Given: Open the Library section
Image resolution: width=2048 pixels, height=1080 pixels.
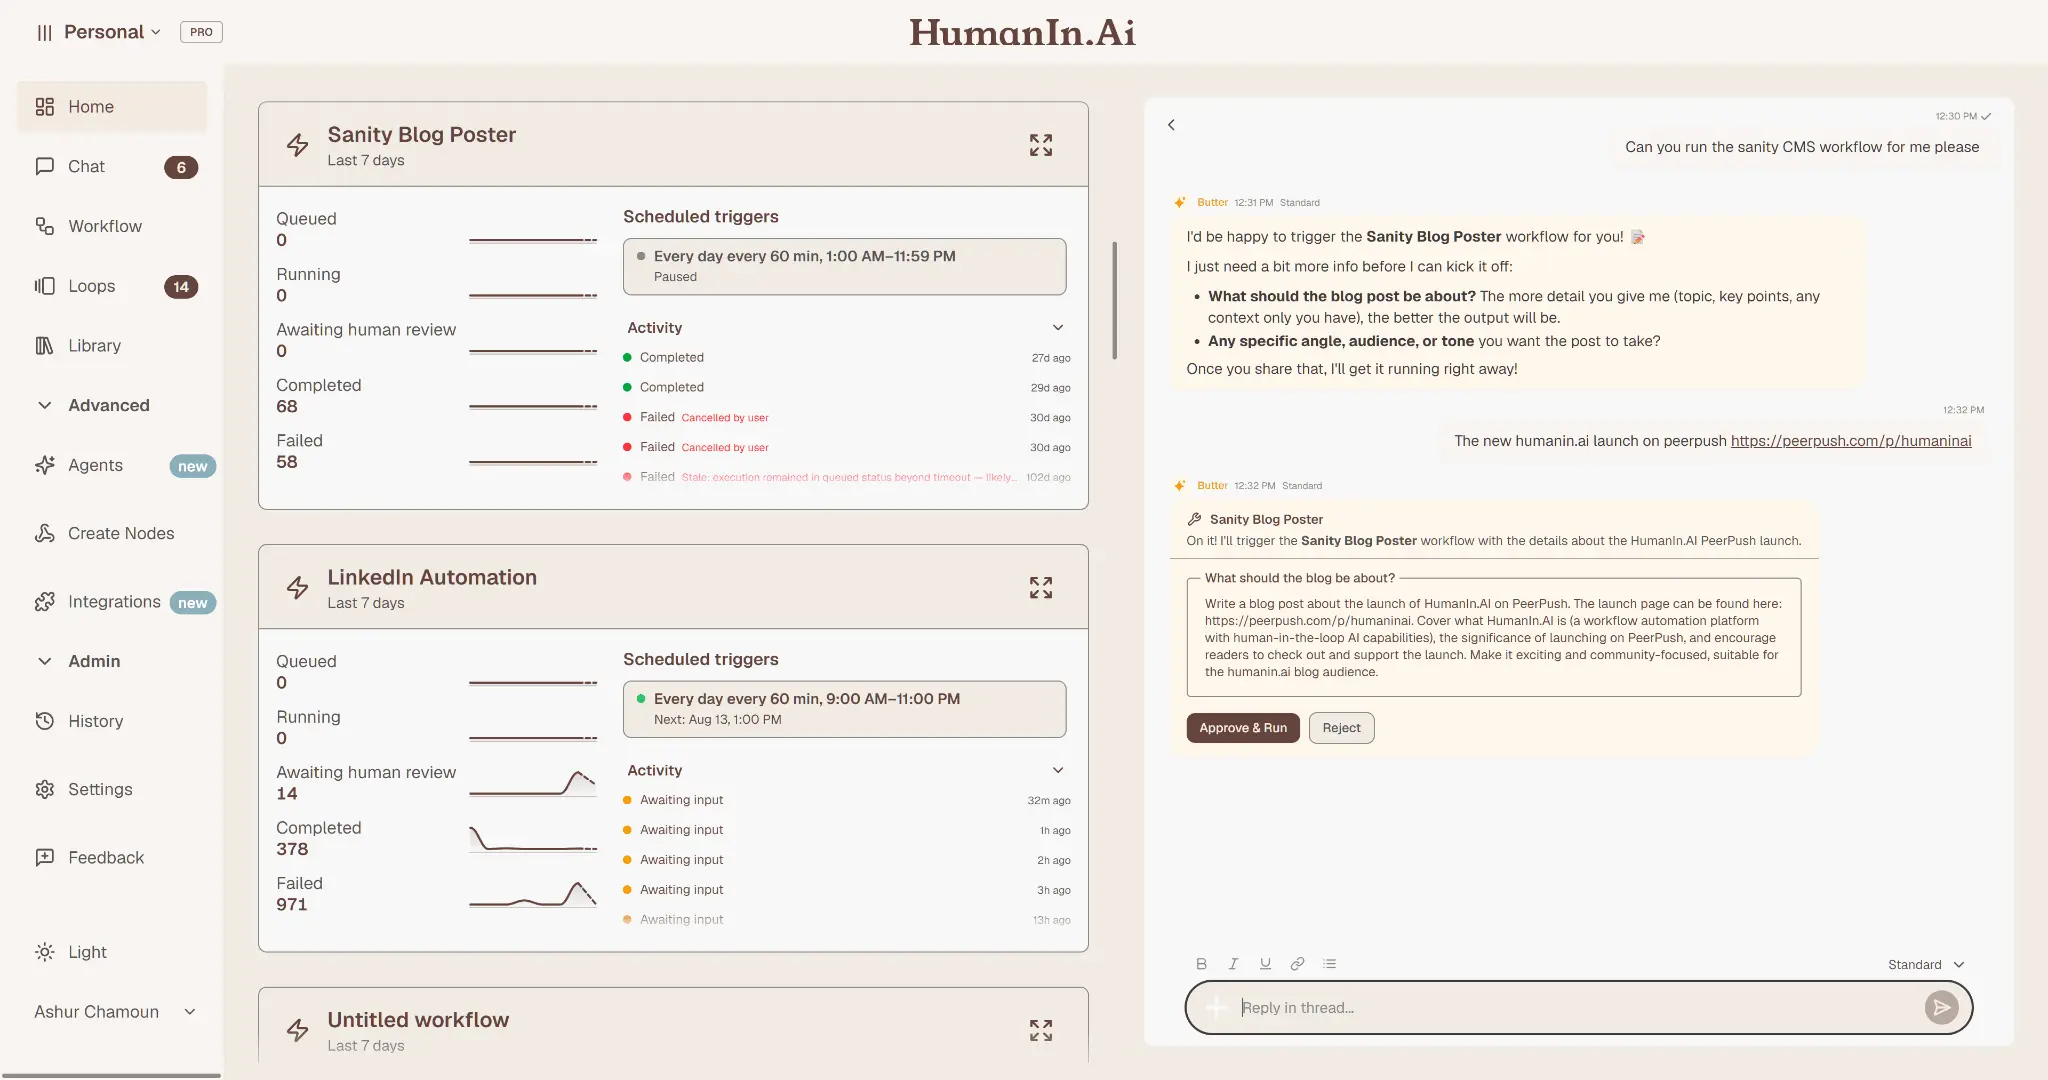Looking at the screenshot, I should [112, 346].
